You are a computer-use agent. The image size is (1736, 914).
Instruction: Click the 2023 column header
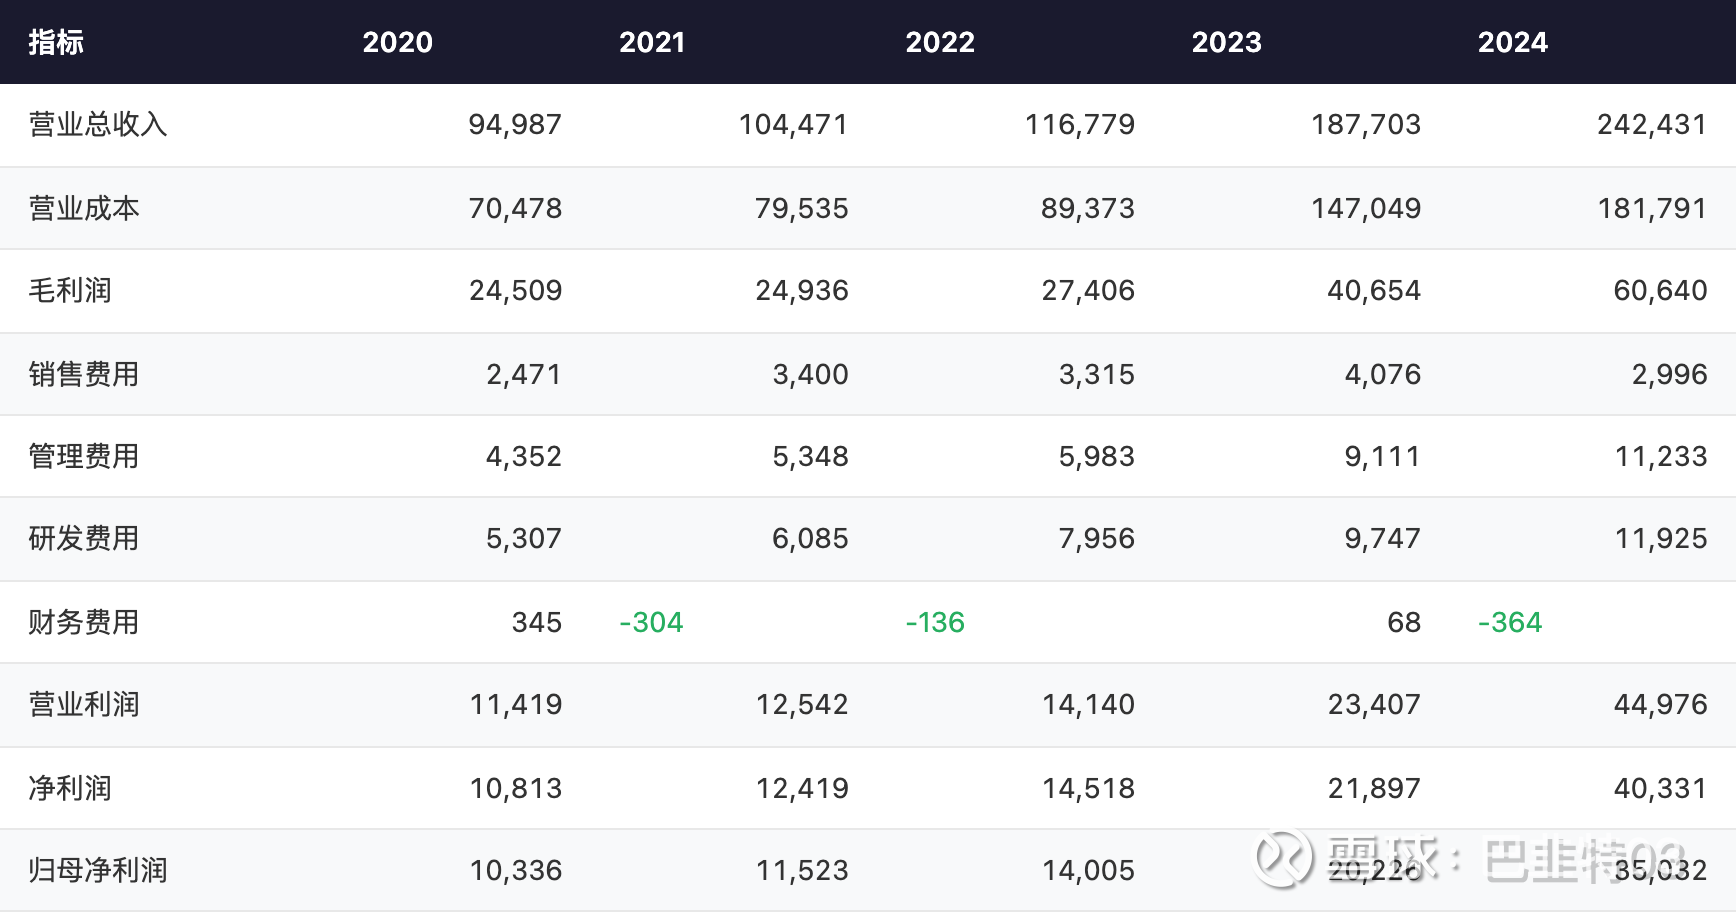(1226, 42)
